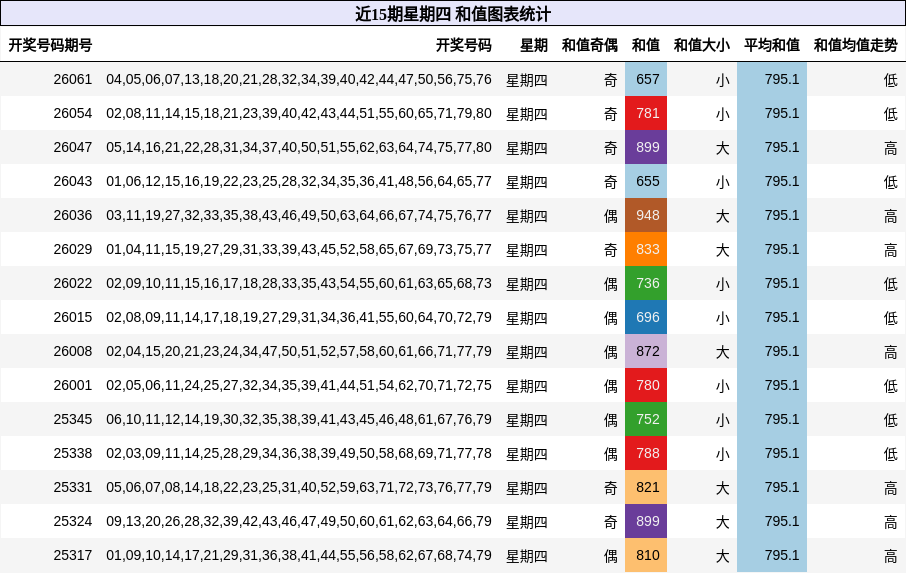Click the red sum value cell 781

click(x=646, y=113)
